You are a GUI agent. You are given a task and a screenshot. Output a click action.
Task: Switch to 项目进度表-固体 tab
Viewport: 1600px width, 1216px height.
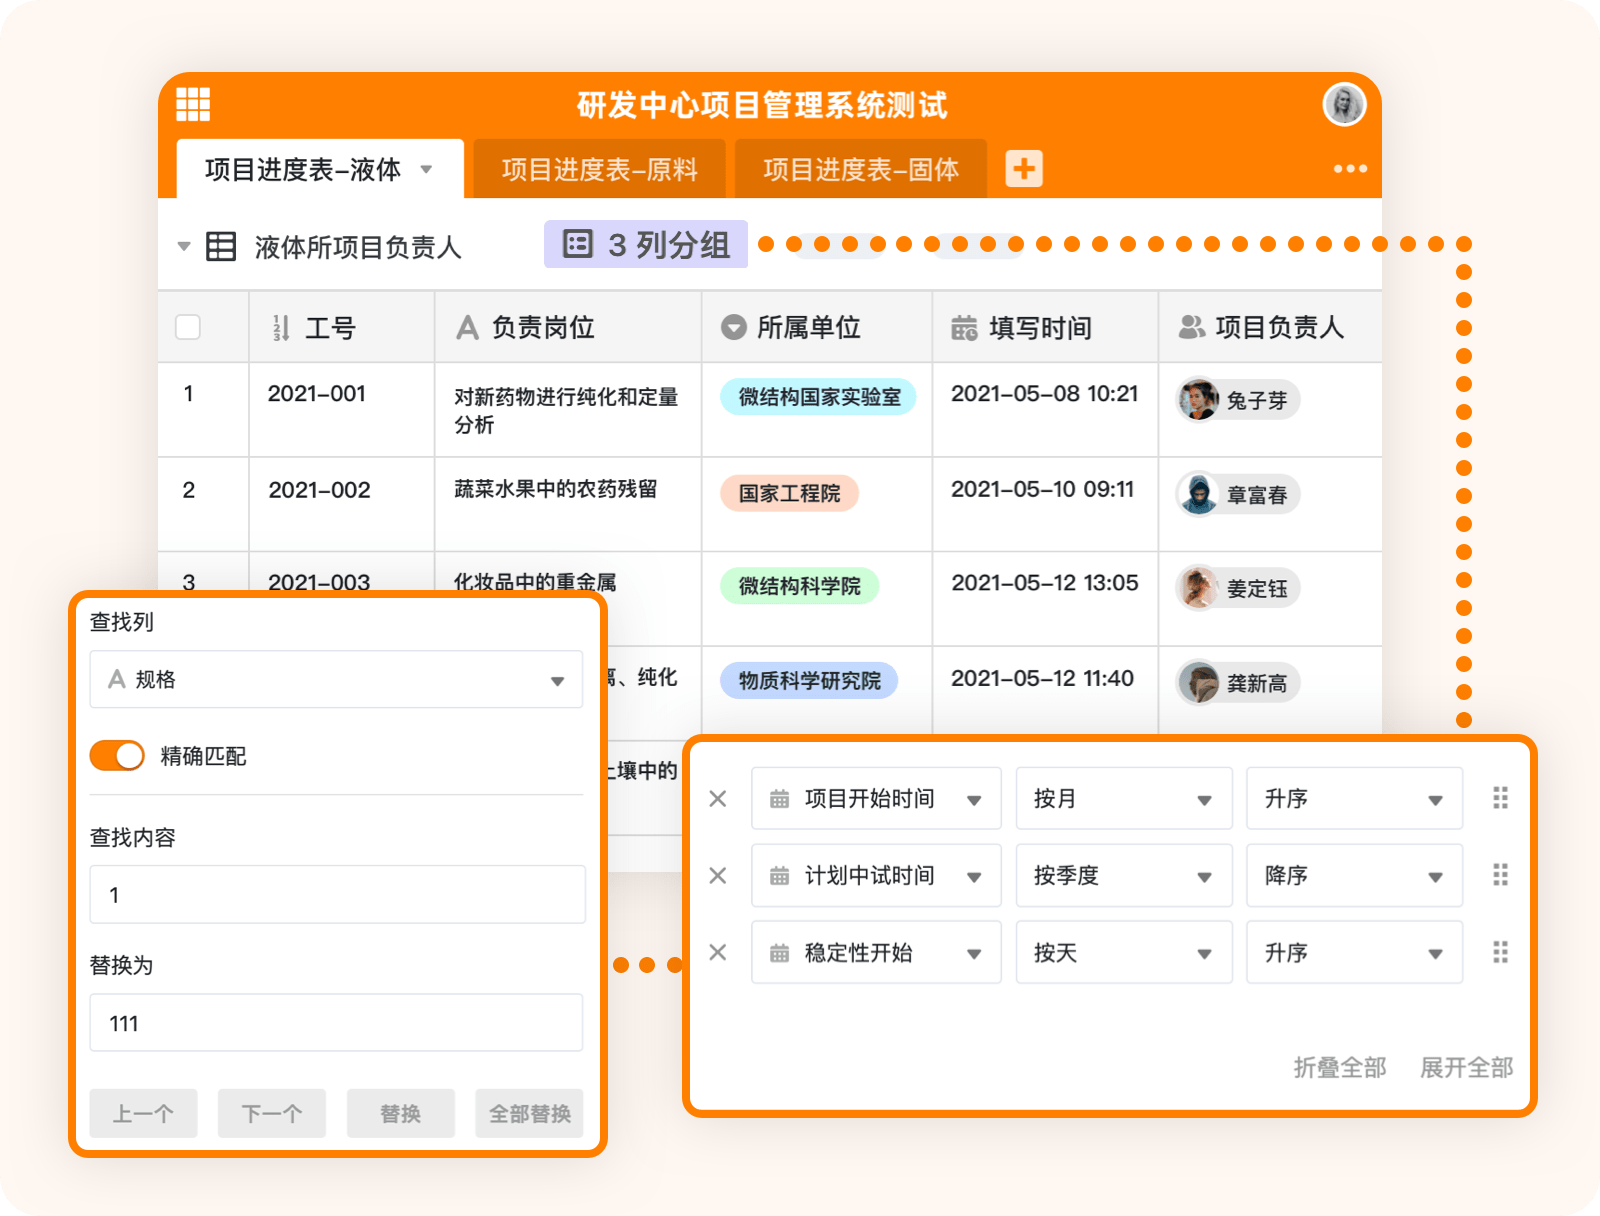point(860,170)
